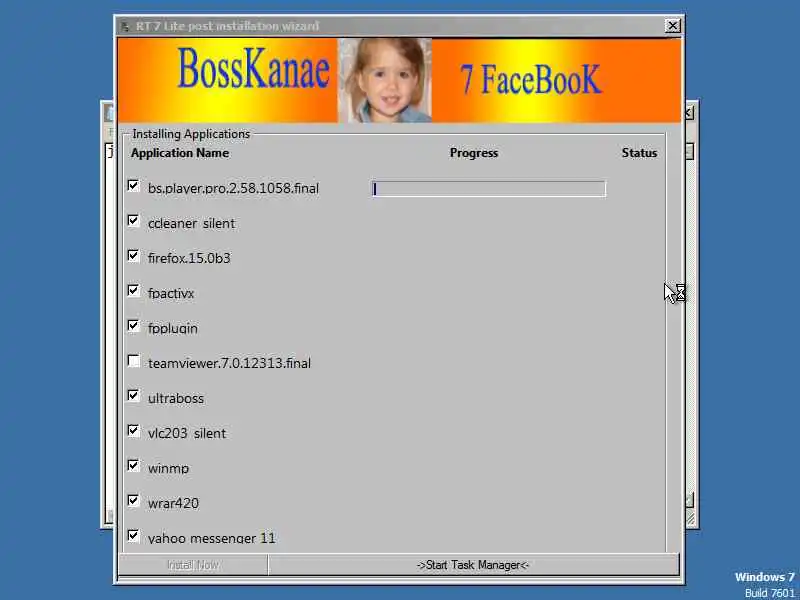Close the RT 7 Lite wizard window
The width and height of the screenshot is (800, 600).
click(x=673, y=26)
